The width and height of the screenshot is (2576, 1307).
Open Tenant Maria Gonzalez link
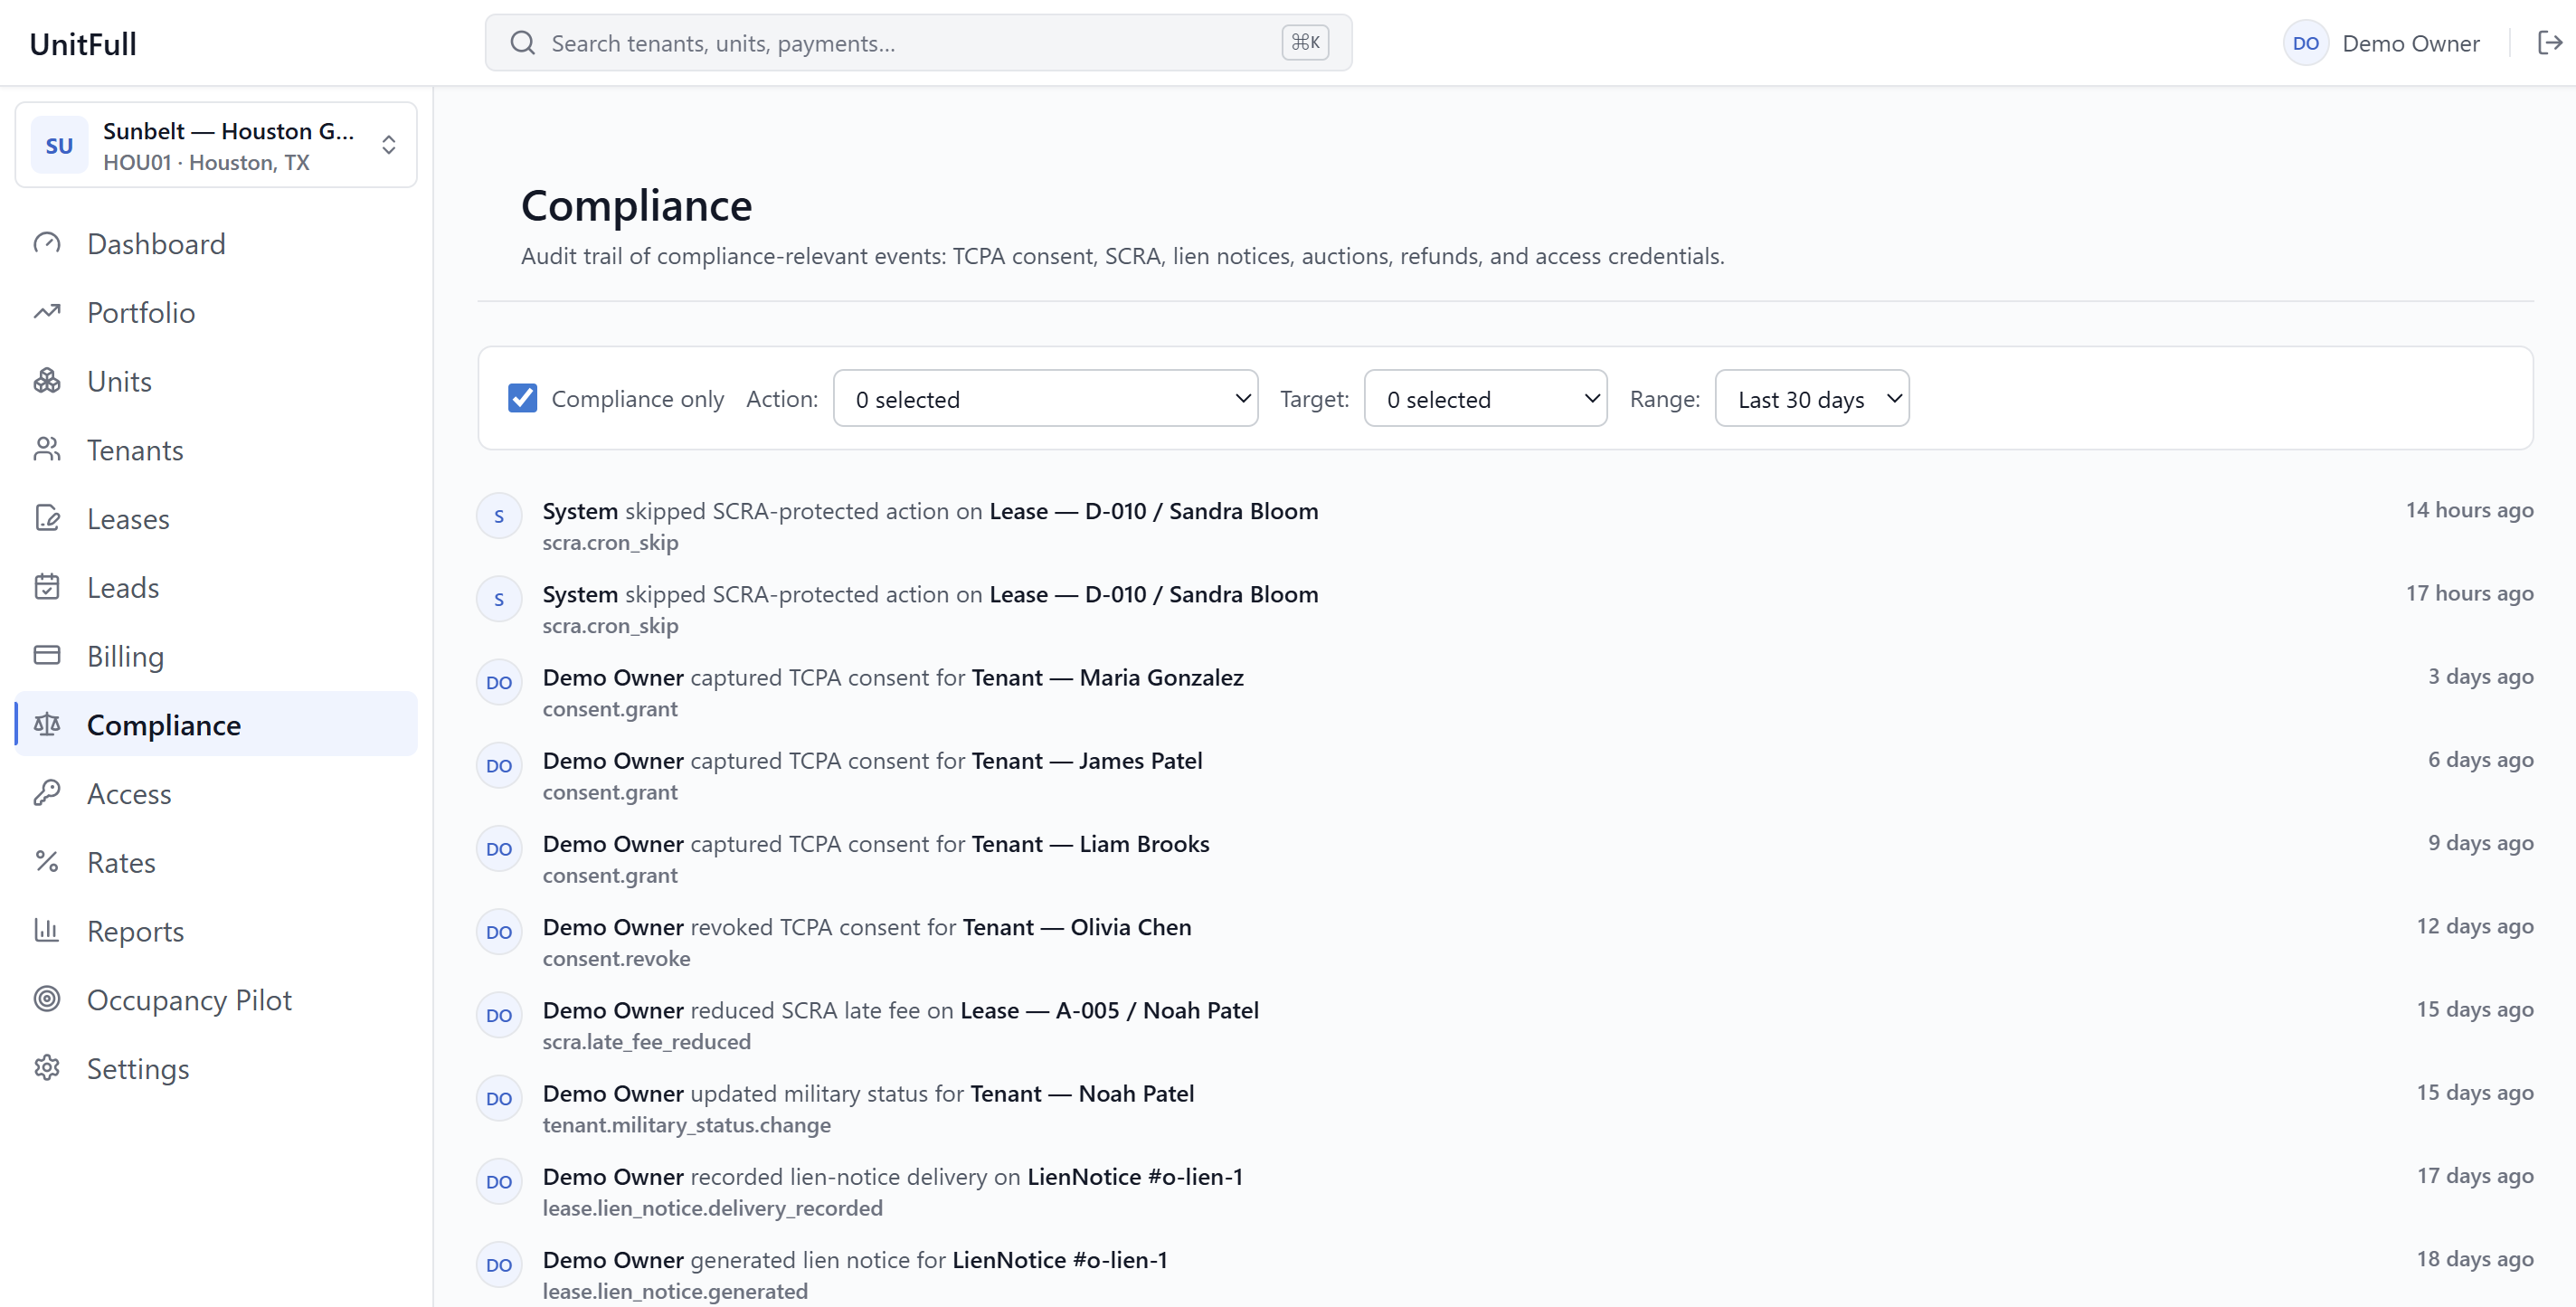coord(1107,677)
